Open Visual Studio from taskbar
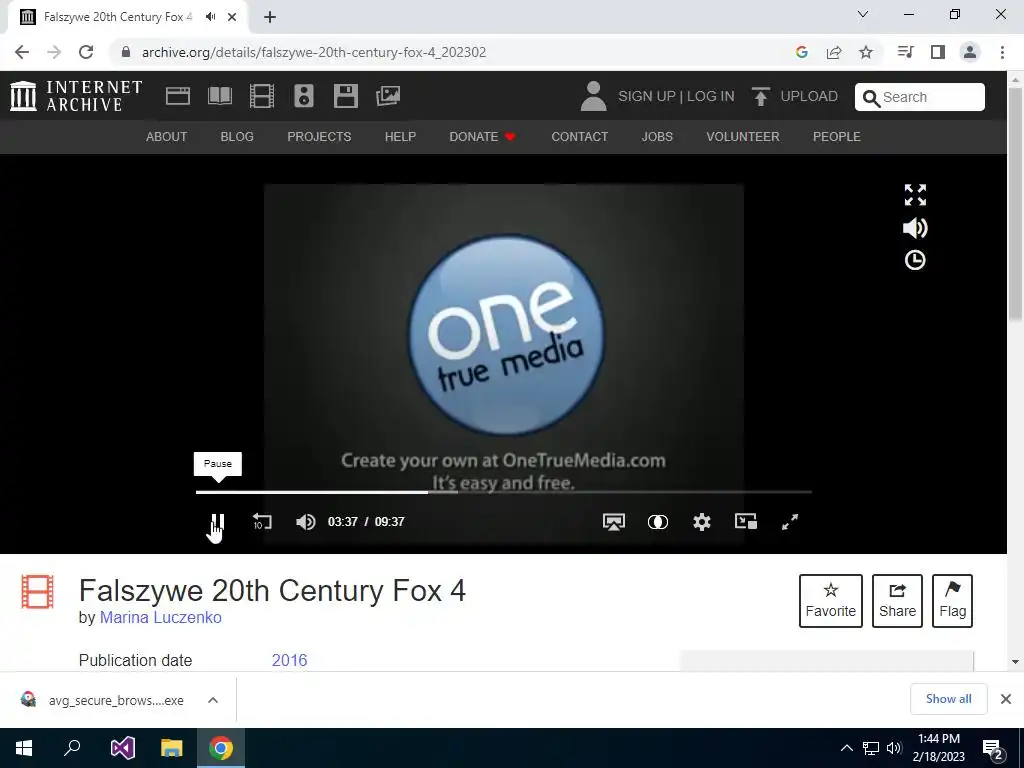The width and height of the screenshot is (1024, 768). pos(123,748)
